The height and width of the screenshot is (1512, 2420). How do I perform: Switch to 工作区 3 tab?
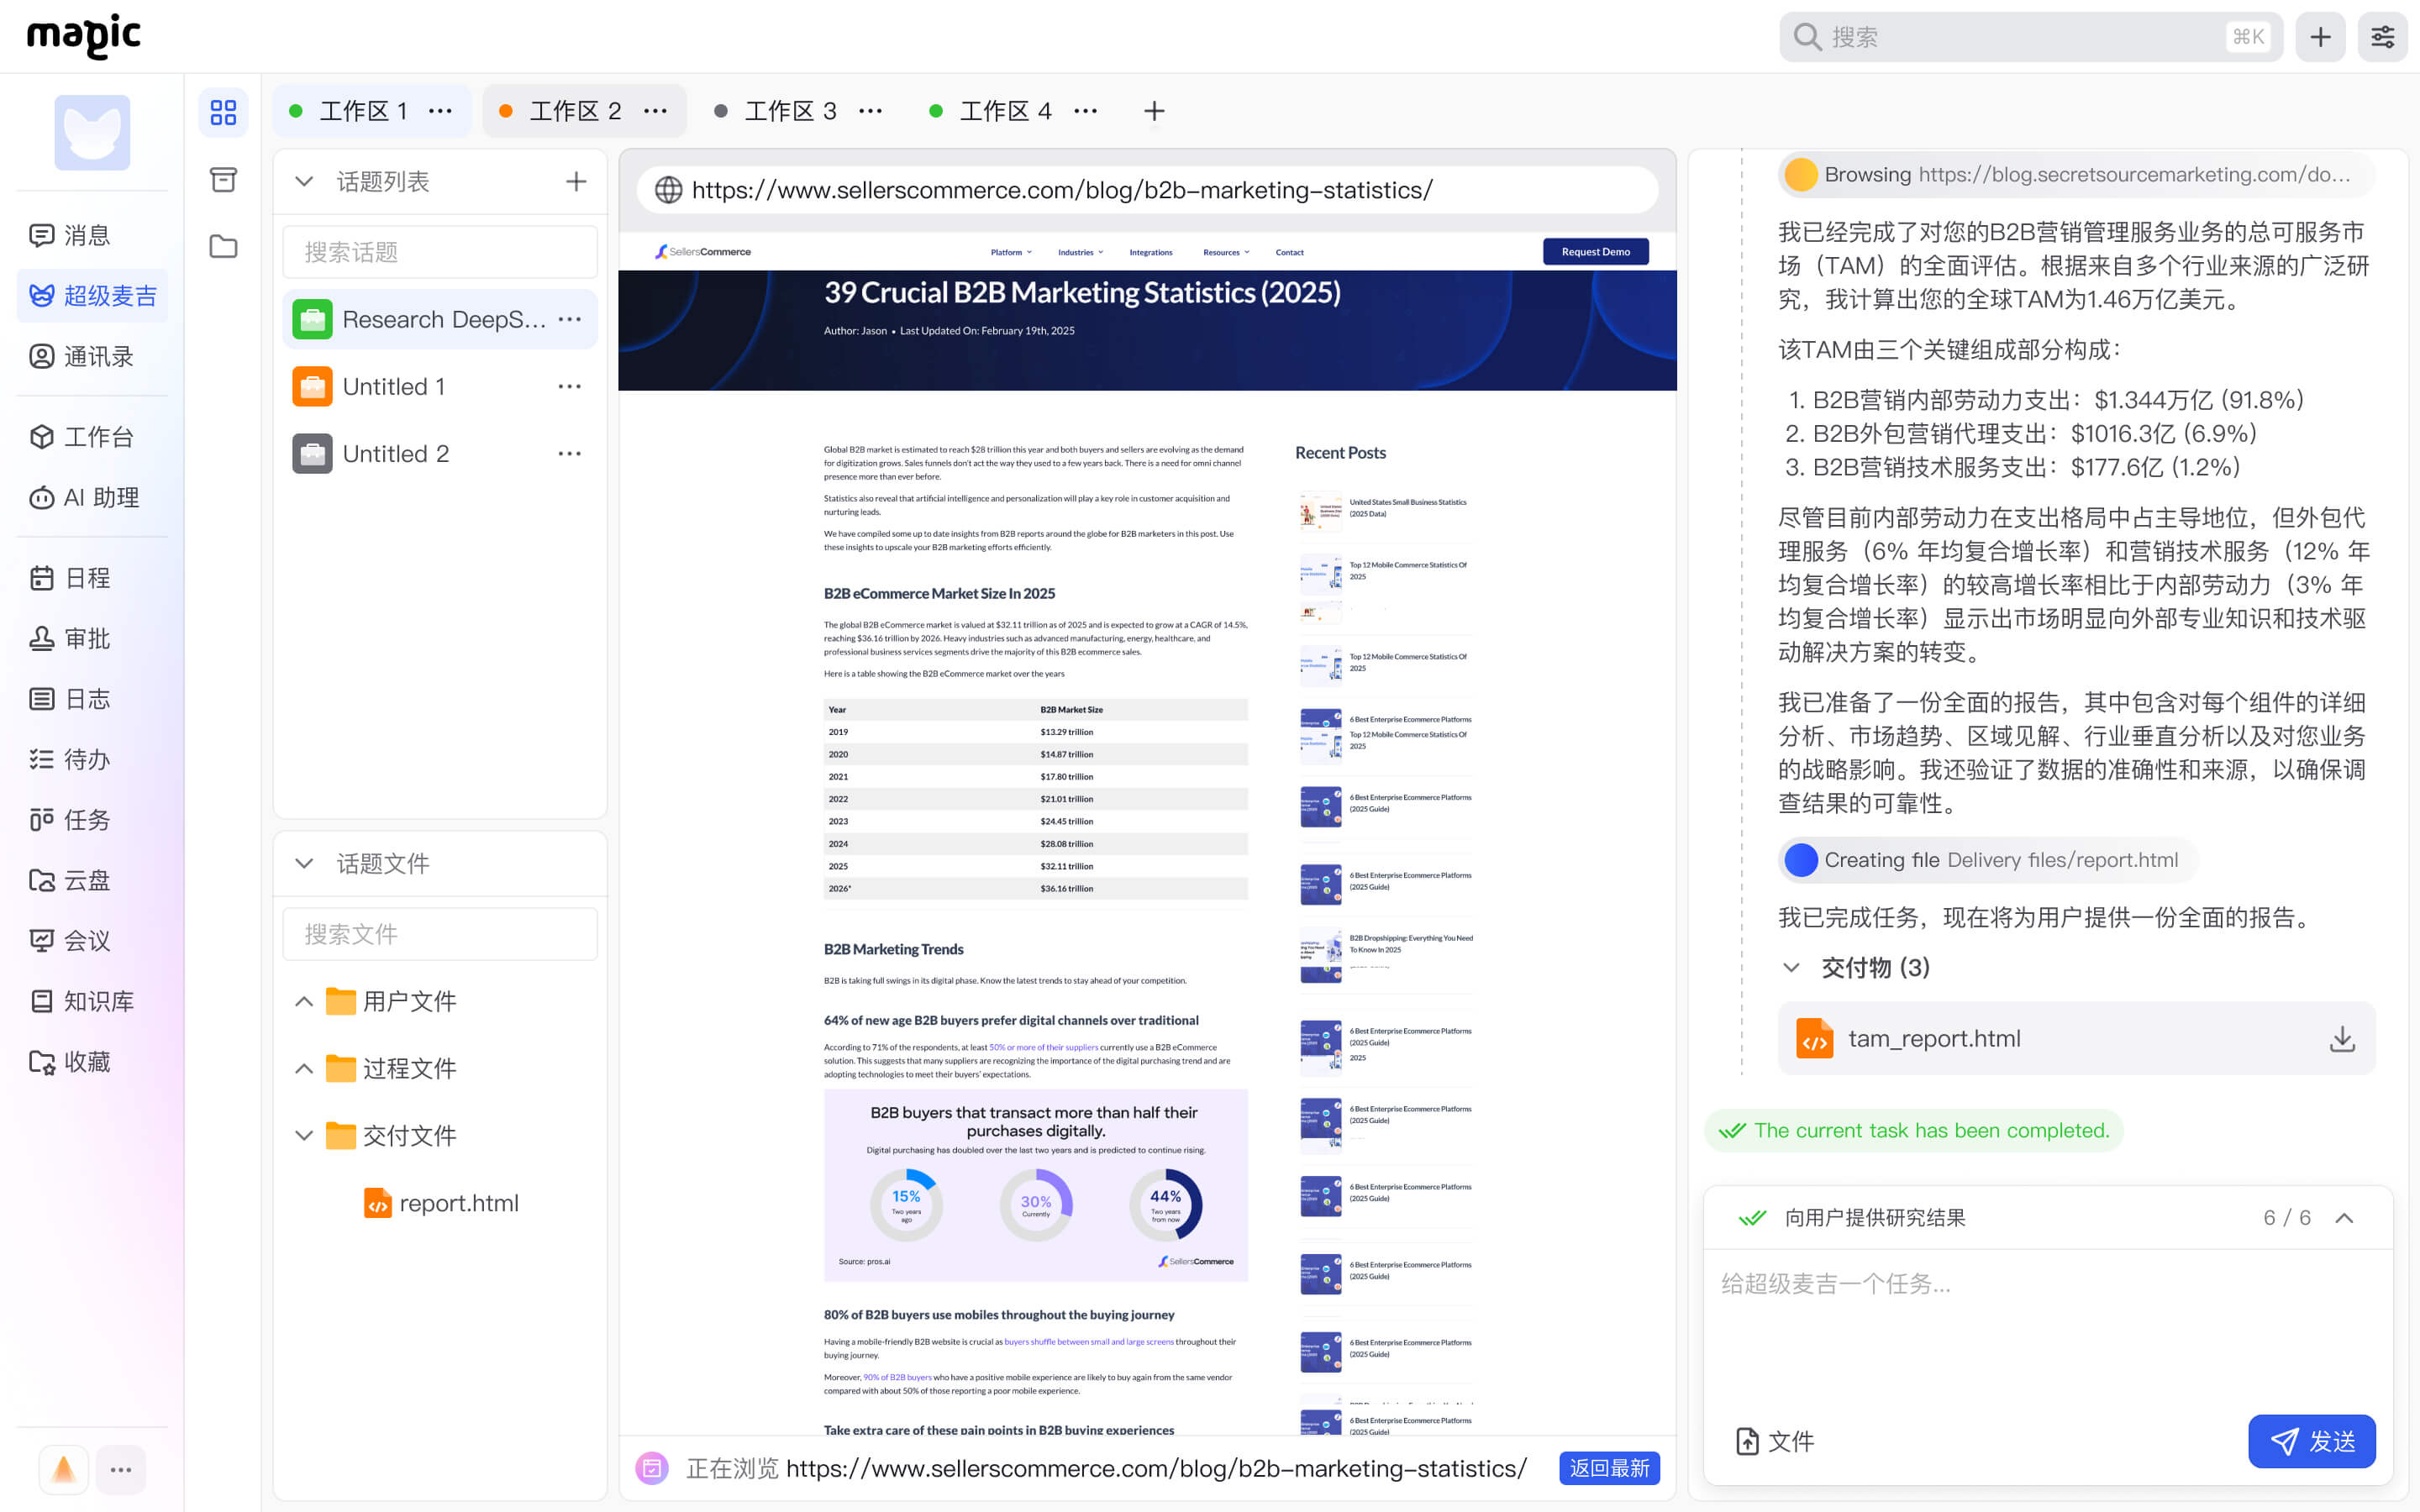tap(789, 111)
